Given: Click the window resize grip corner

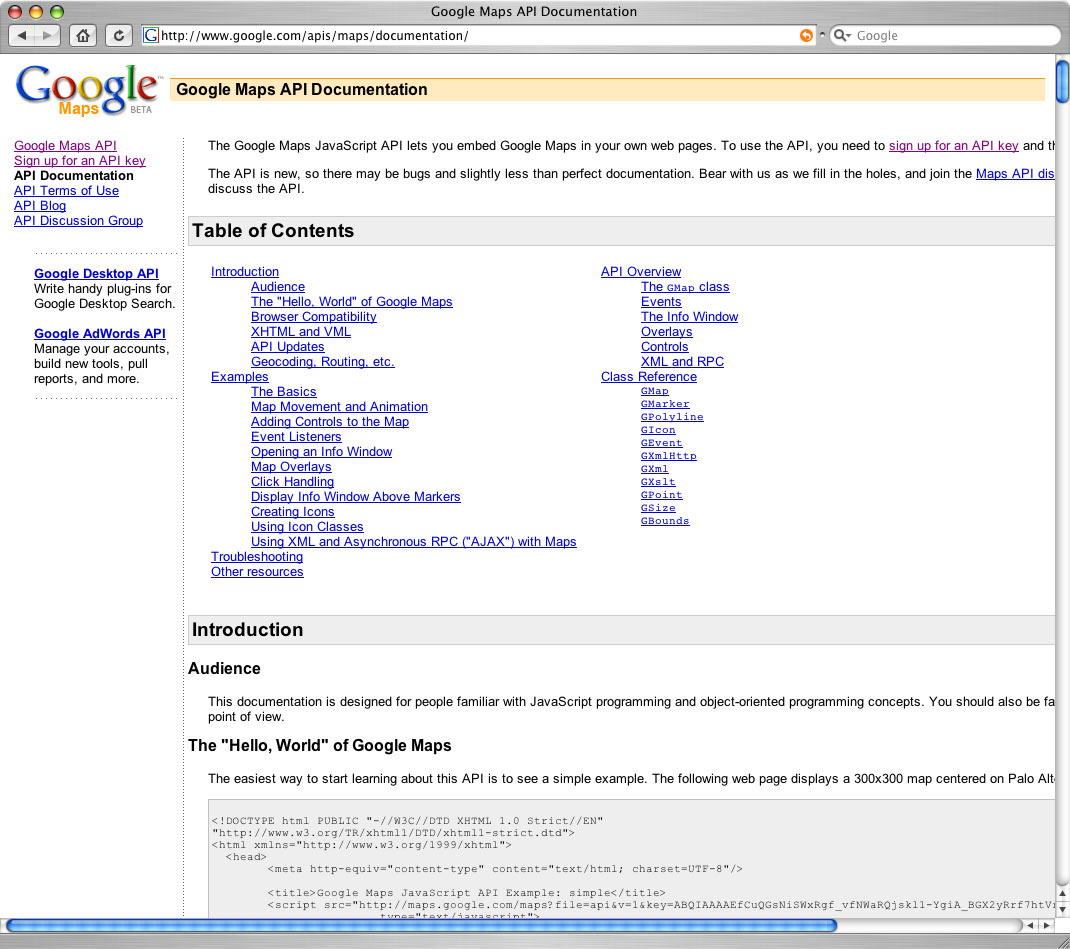Looking at the screenshot, I should 1062,941.
